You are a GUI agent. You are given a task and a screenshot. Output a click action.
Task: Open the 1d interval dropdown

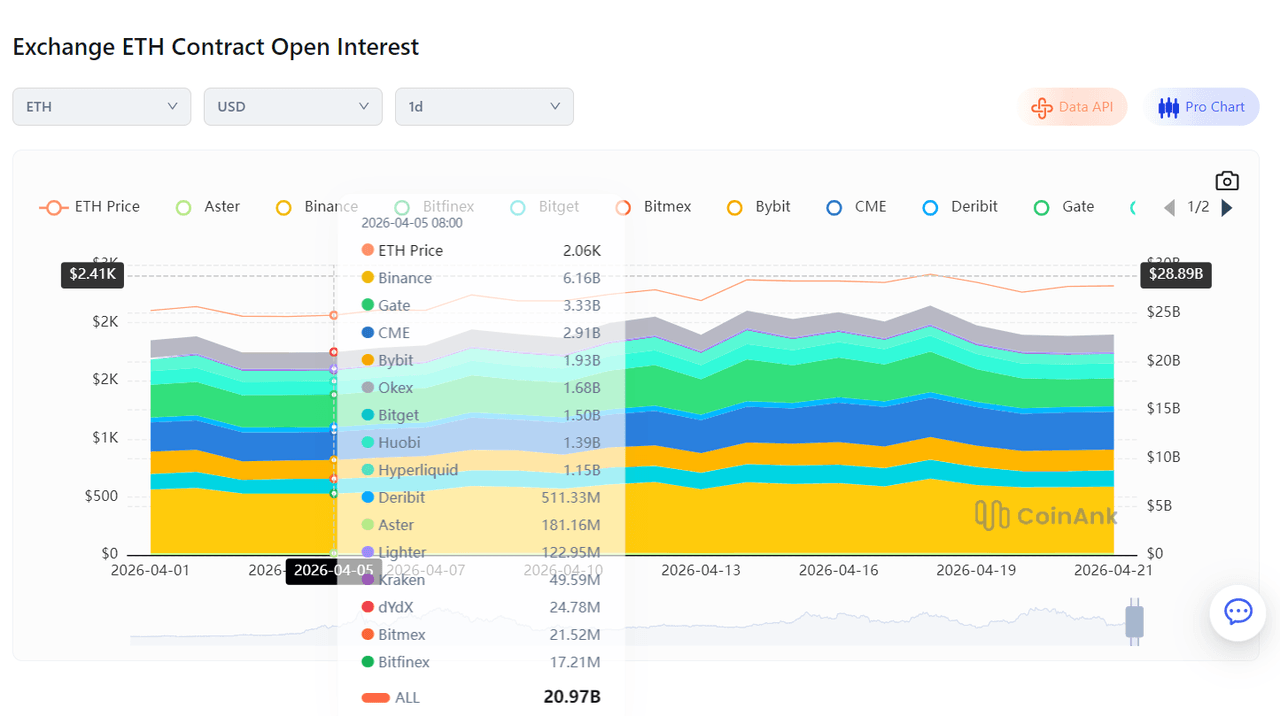[484, 107]
